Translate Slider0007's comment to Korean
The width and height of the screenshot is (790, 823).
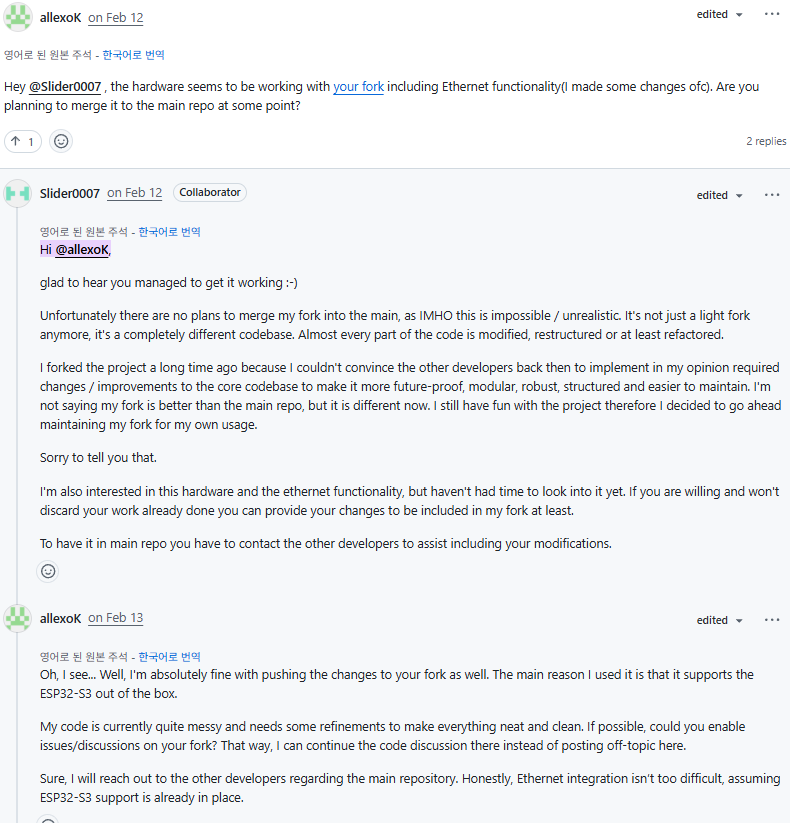coord(169,232)
